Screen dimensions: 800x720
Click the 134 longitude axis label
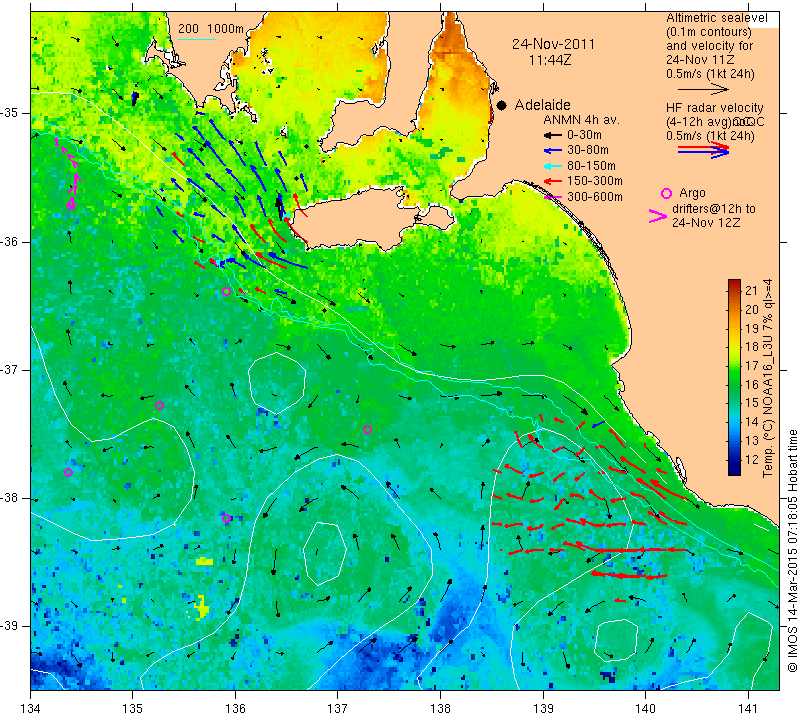point(31,709)
